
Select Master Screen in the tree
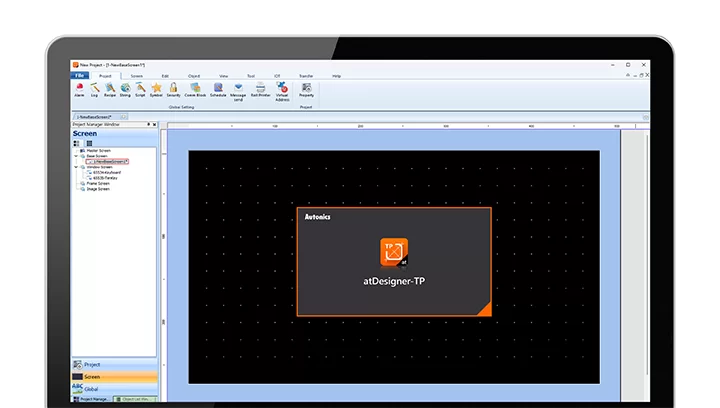(x=96, y=151)
